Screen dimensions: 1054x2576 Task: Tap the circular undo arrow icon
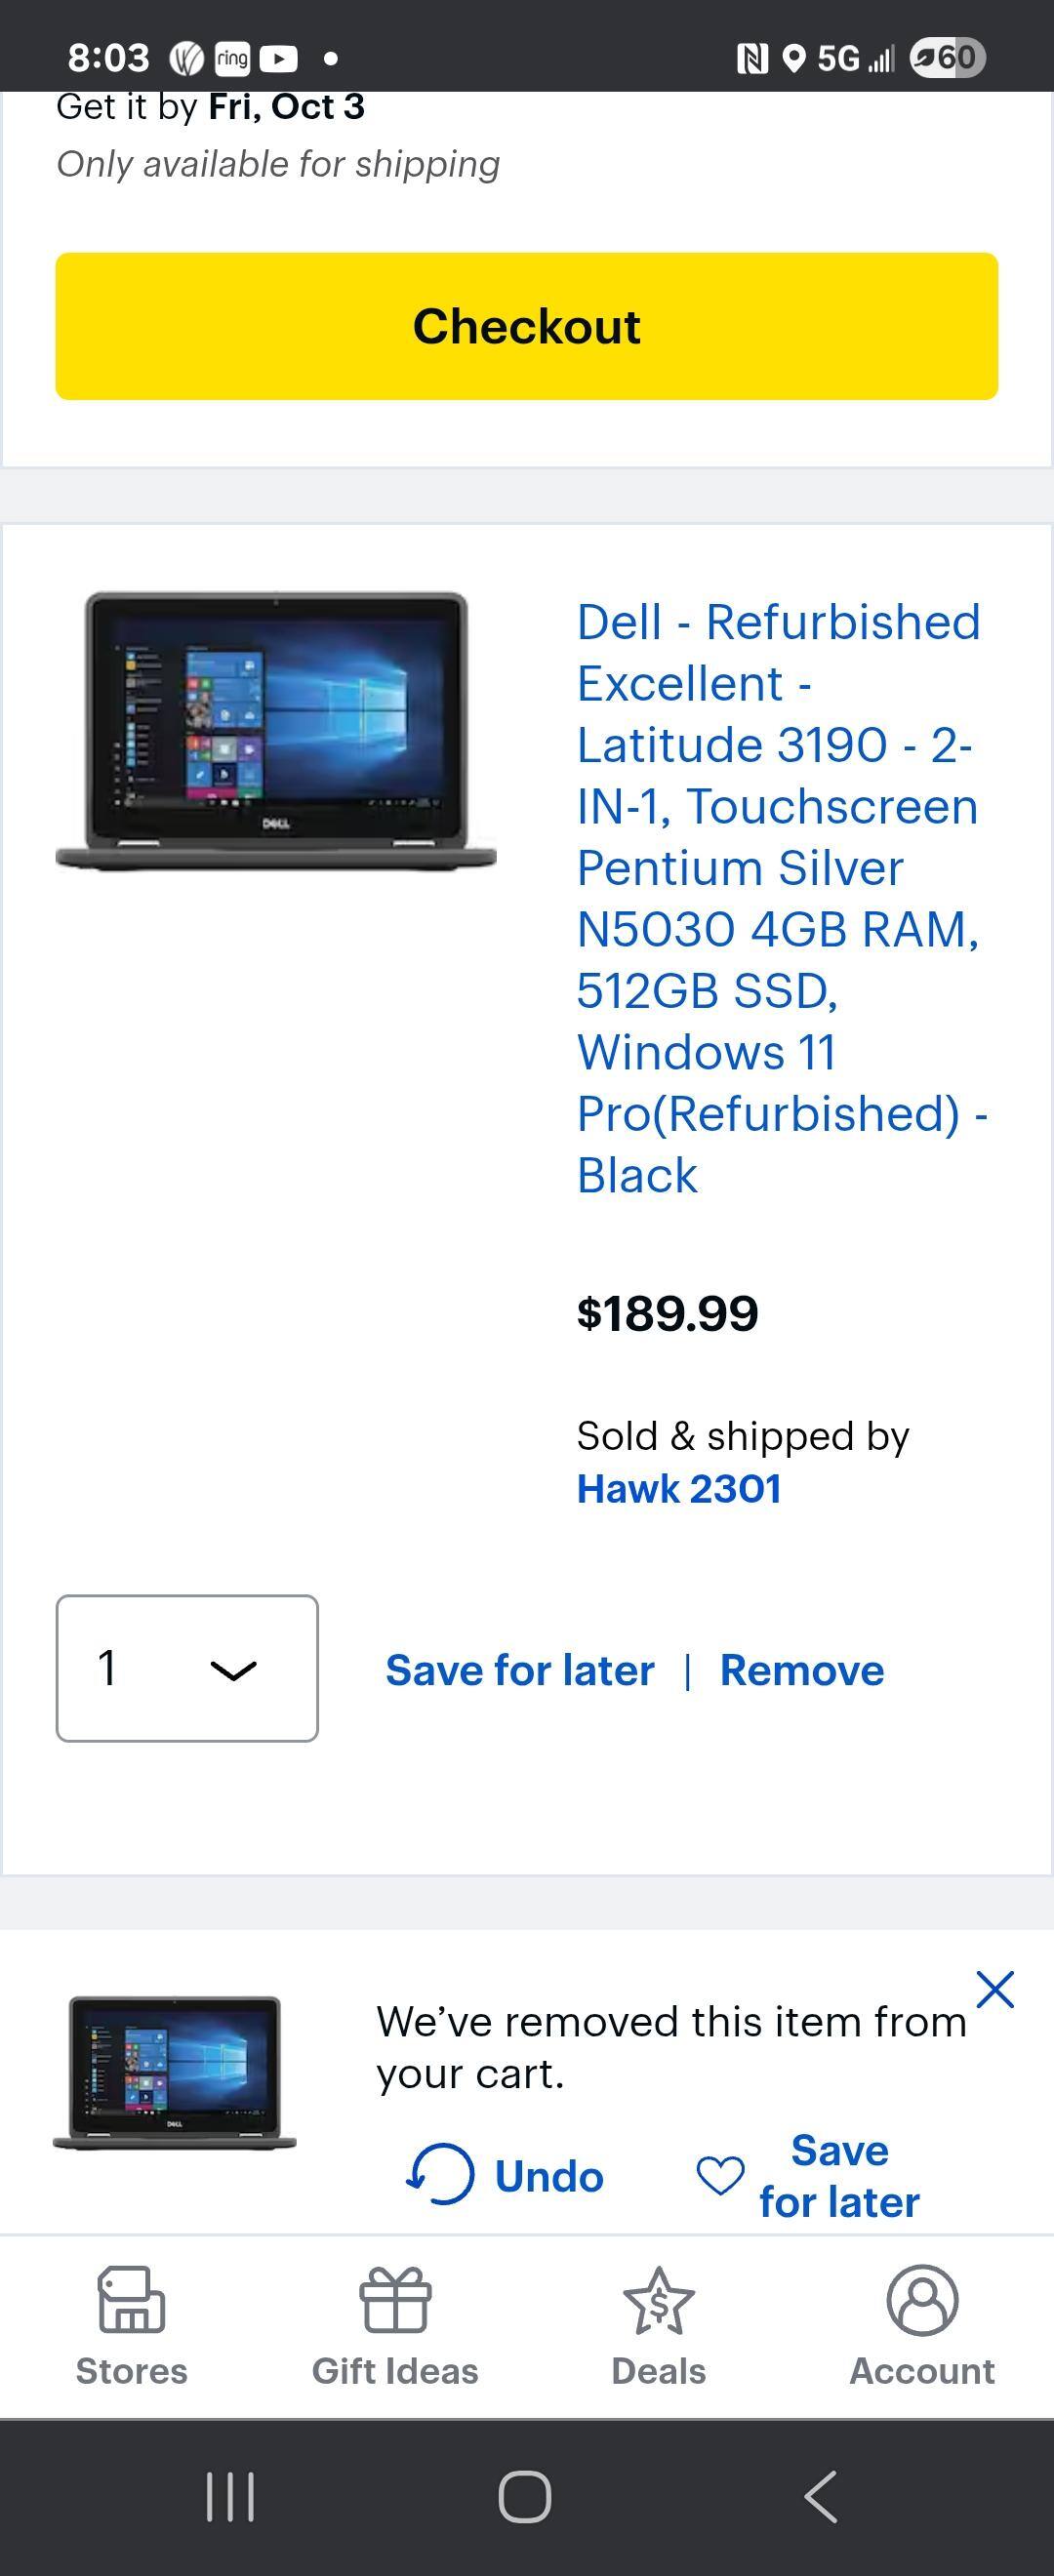440,2174
